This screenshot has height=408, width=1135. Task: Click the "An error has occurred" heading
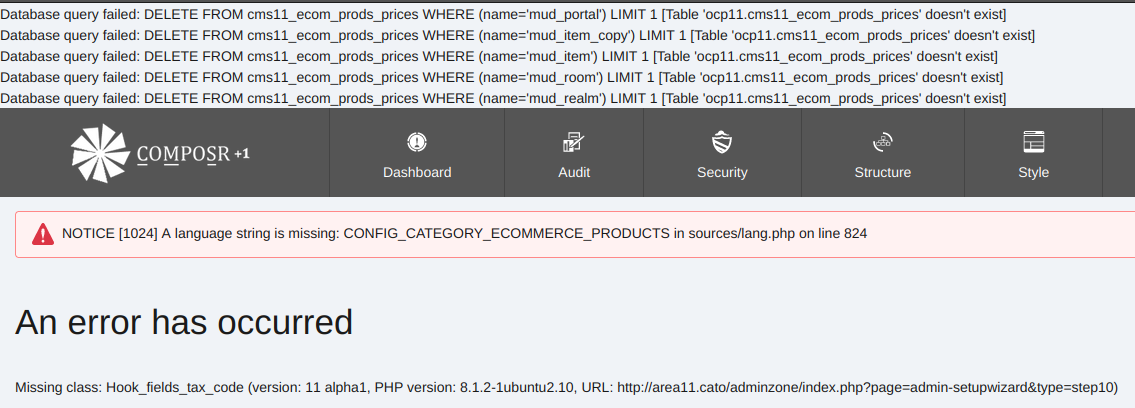[184, 322]
